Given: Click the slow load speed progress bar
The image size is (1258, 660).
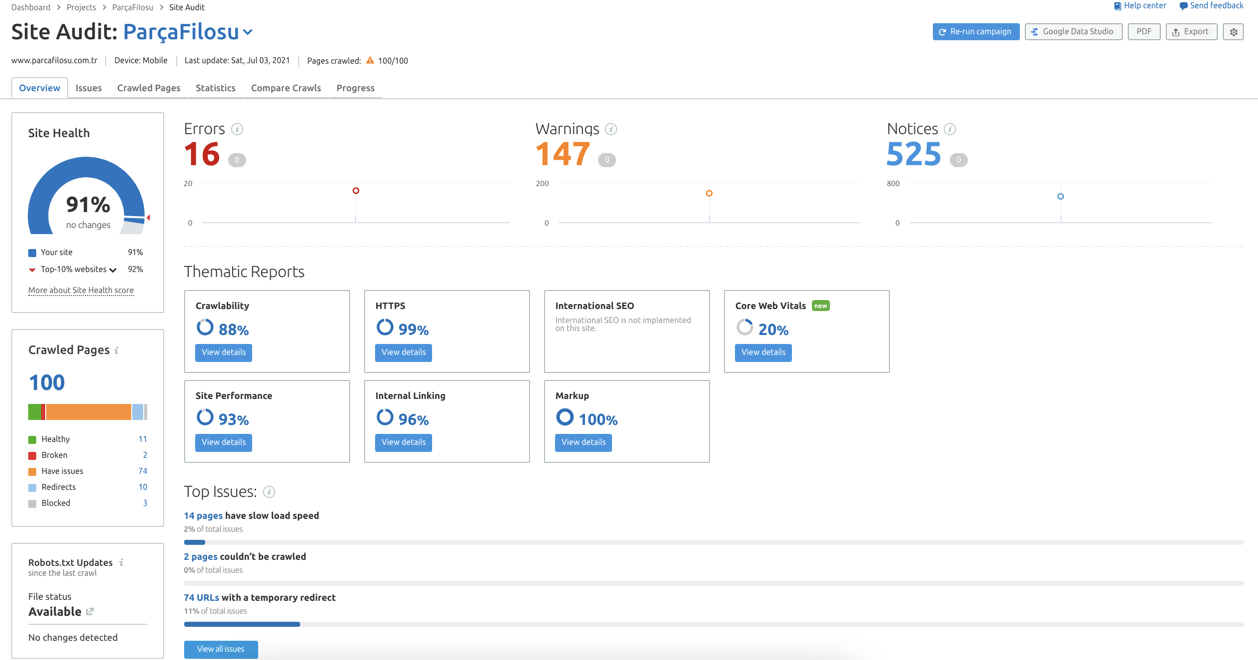Looking at the screenshot, I should coord(714,542).
